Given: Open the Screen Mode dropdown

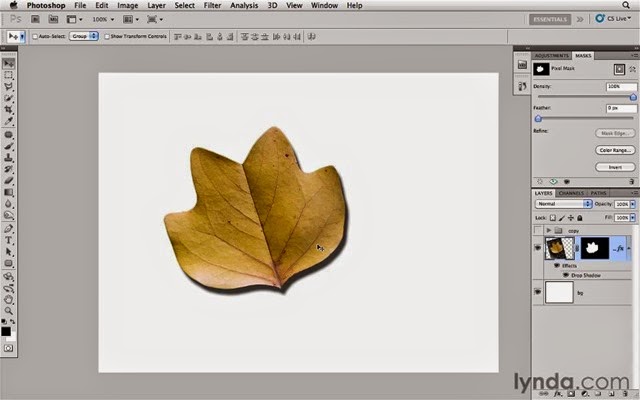Looking at the screenshot, I should 155,19.
